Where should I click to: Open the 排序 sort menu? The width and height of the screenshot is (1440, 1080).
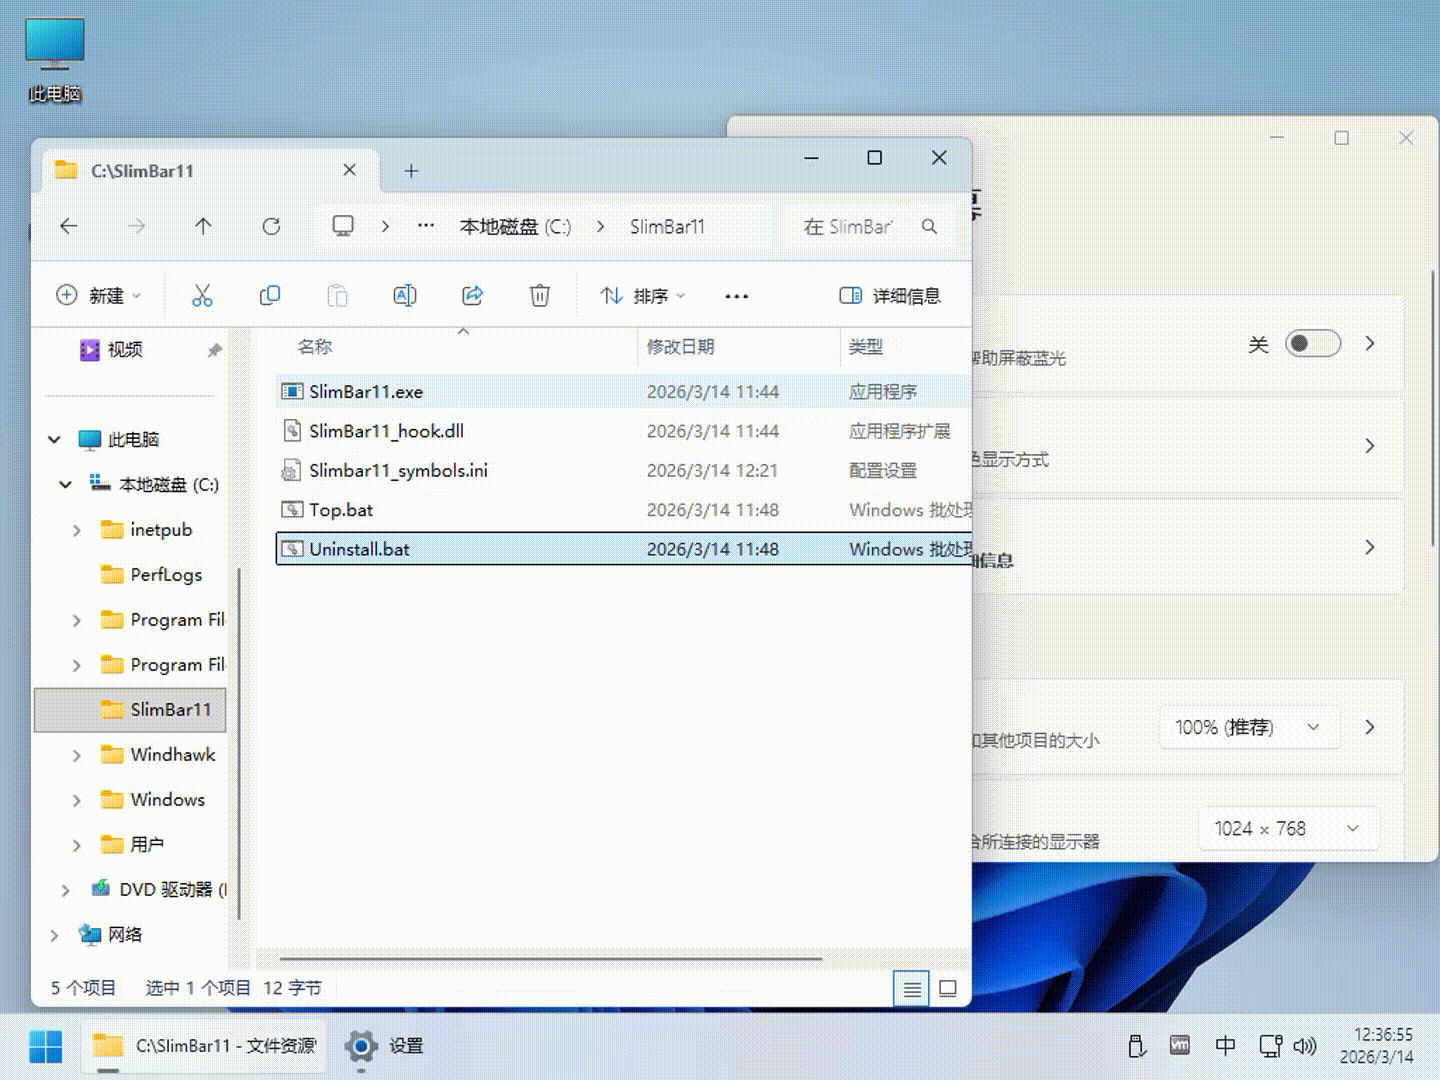coord(642,296)
